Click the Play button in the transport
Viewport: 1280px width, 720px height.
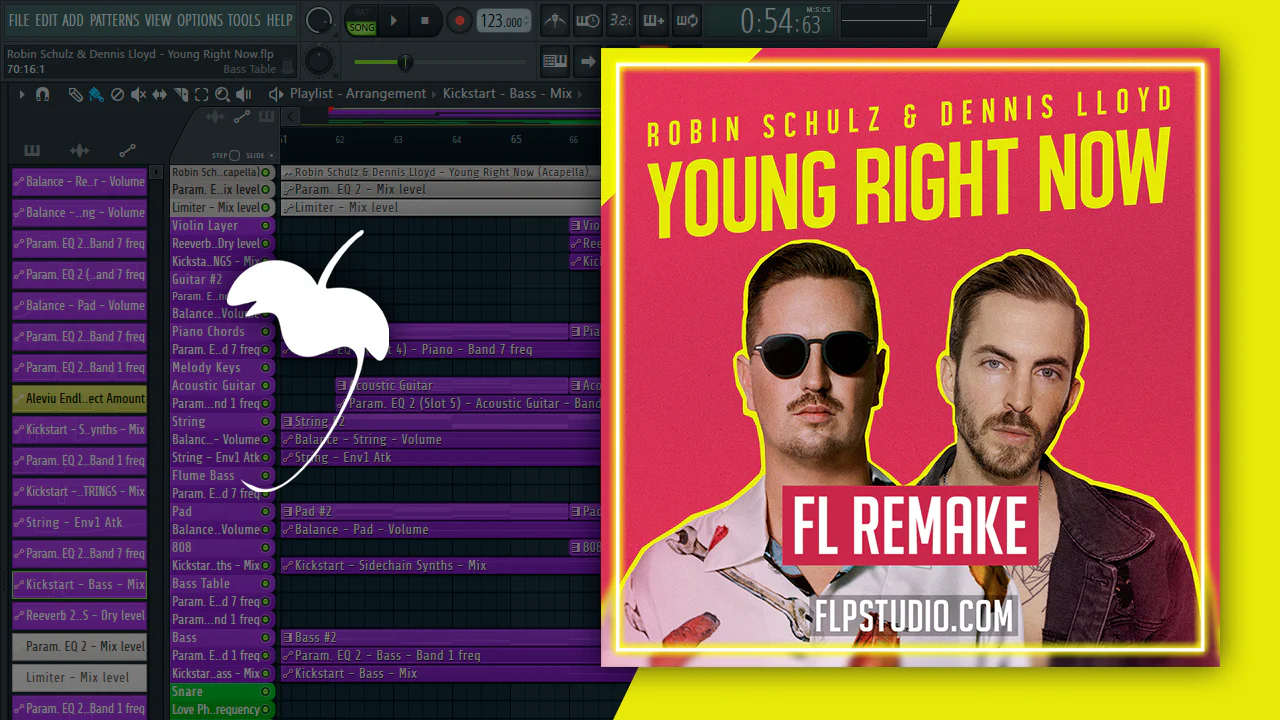(x=394, y=21)
